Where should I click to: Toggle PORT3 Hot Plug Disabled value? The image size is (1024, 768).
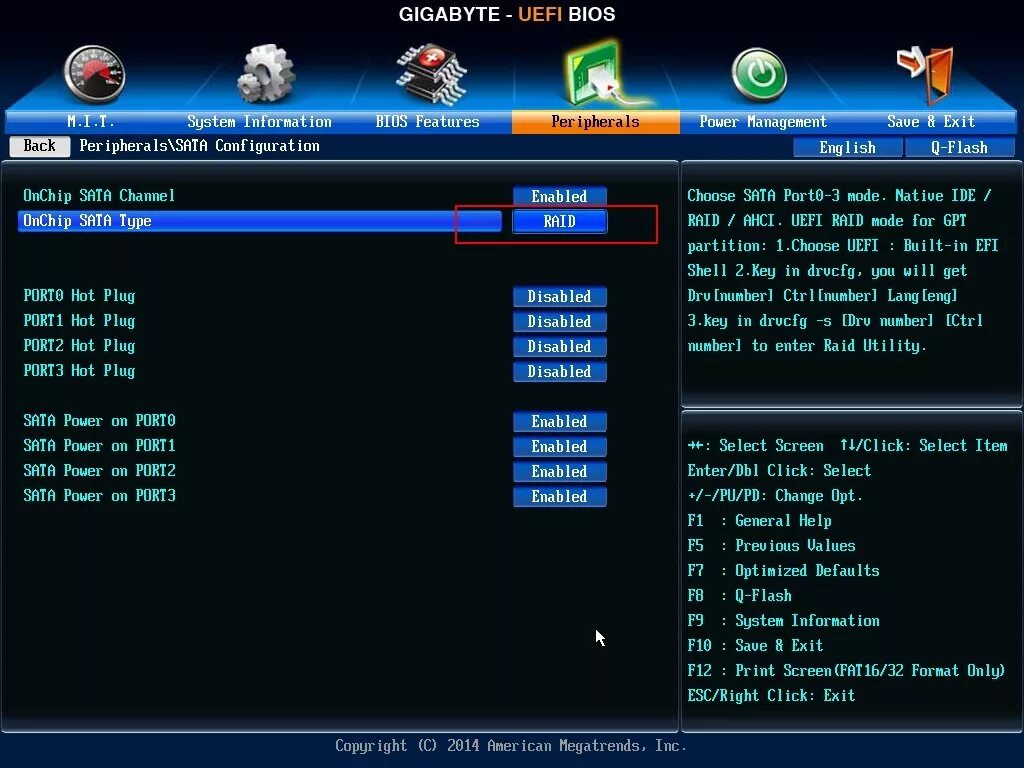[x=560, y=372]
